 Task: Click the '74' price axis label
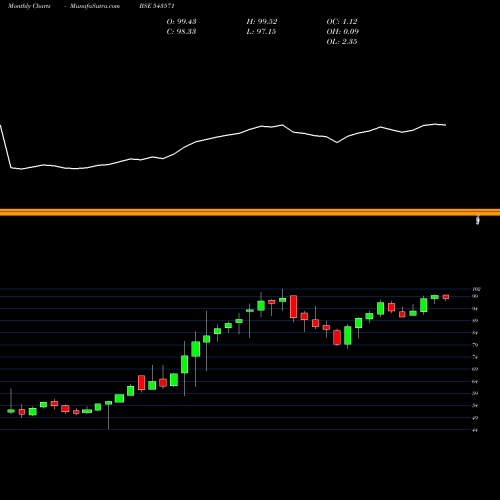tap(475, 357)
